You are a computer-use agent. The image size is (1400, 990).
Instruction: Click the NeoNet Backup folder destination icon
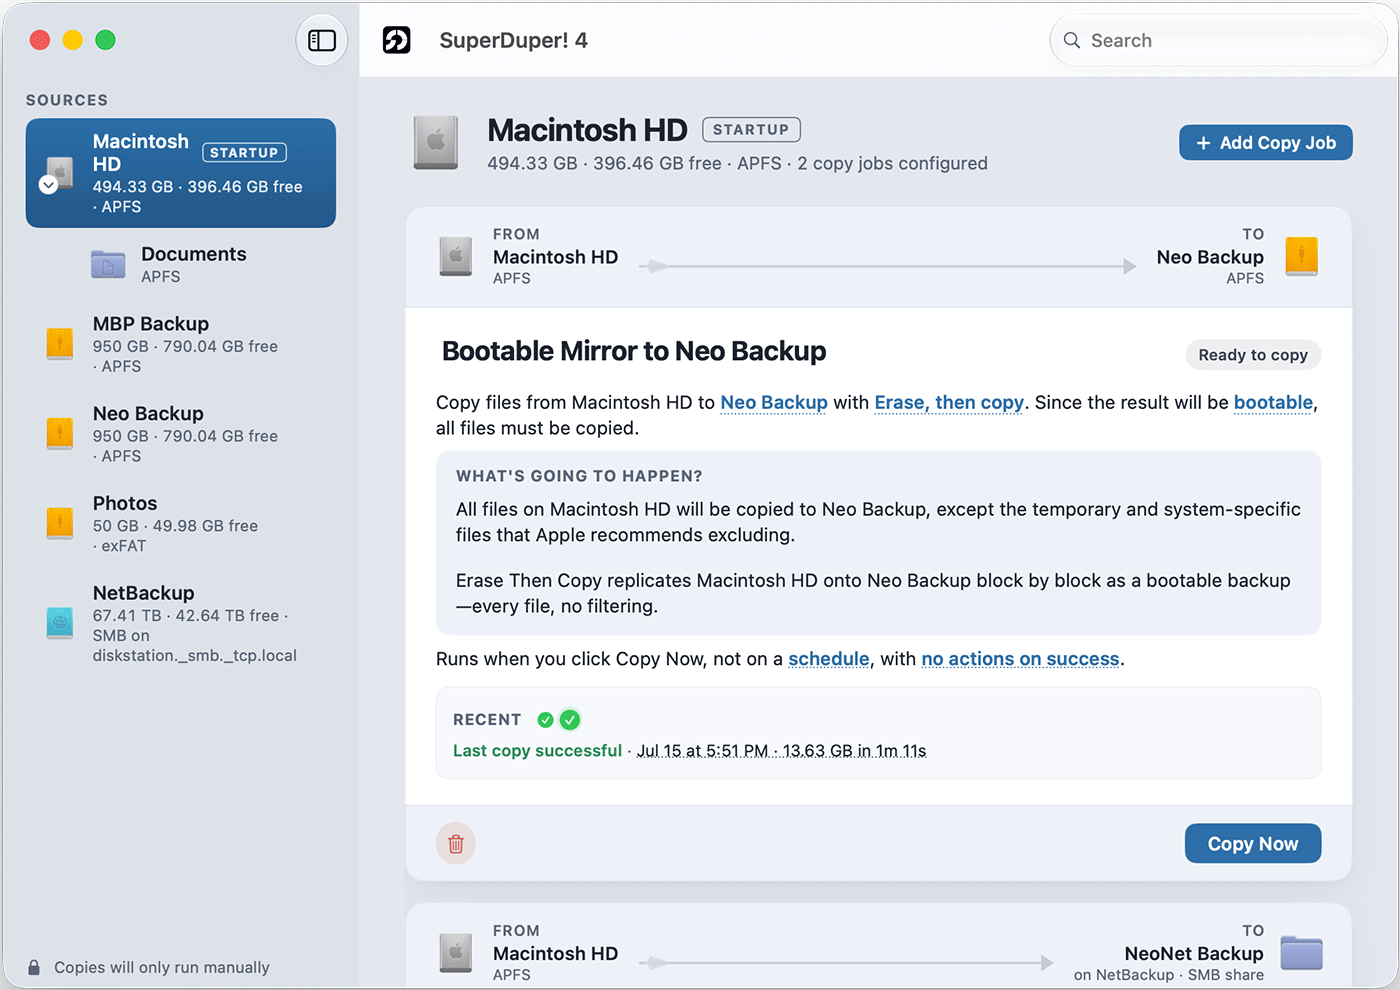[1301, 953]
